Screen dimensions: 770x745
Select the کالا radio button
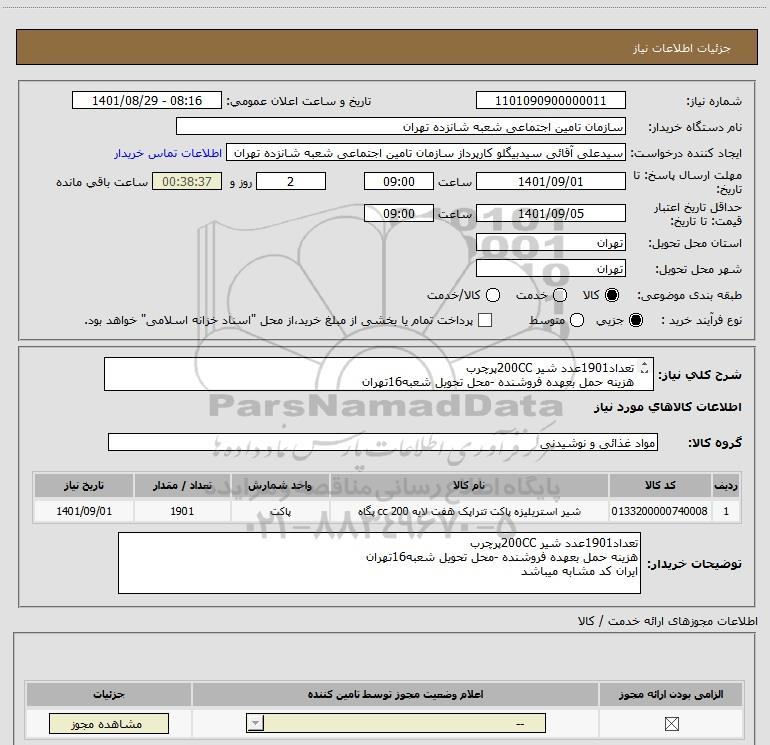click(x=612, y=295)
